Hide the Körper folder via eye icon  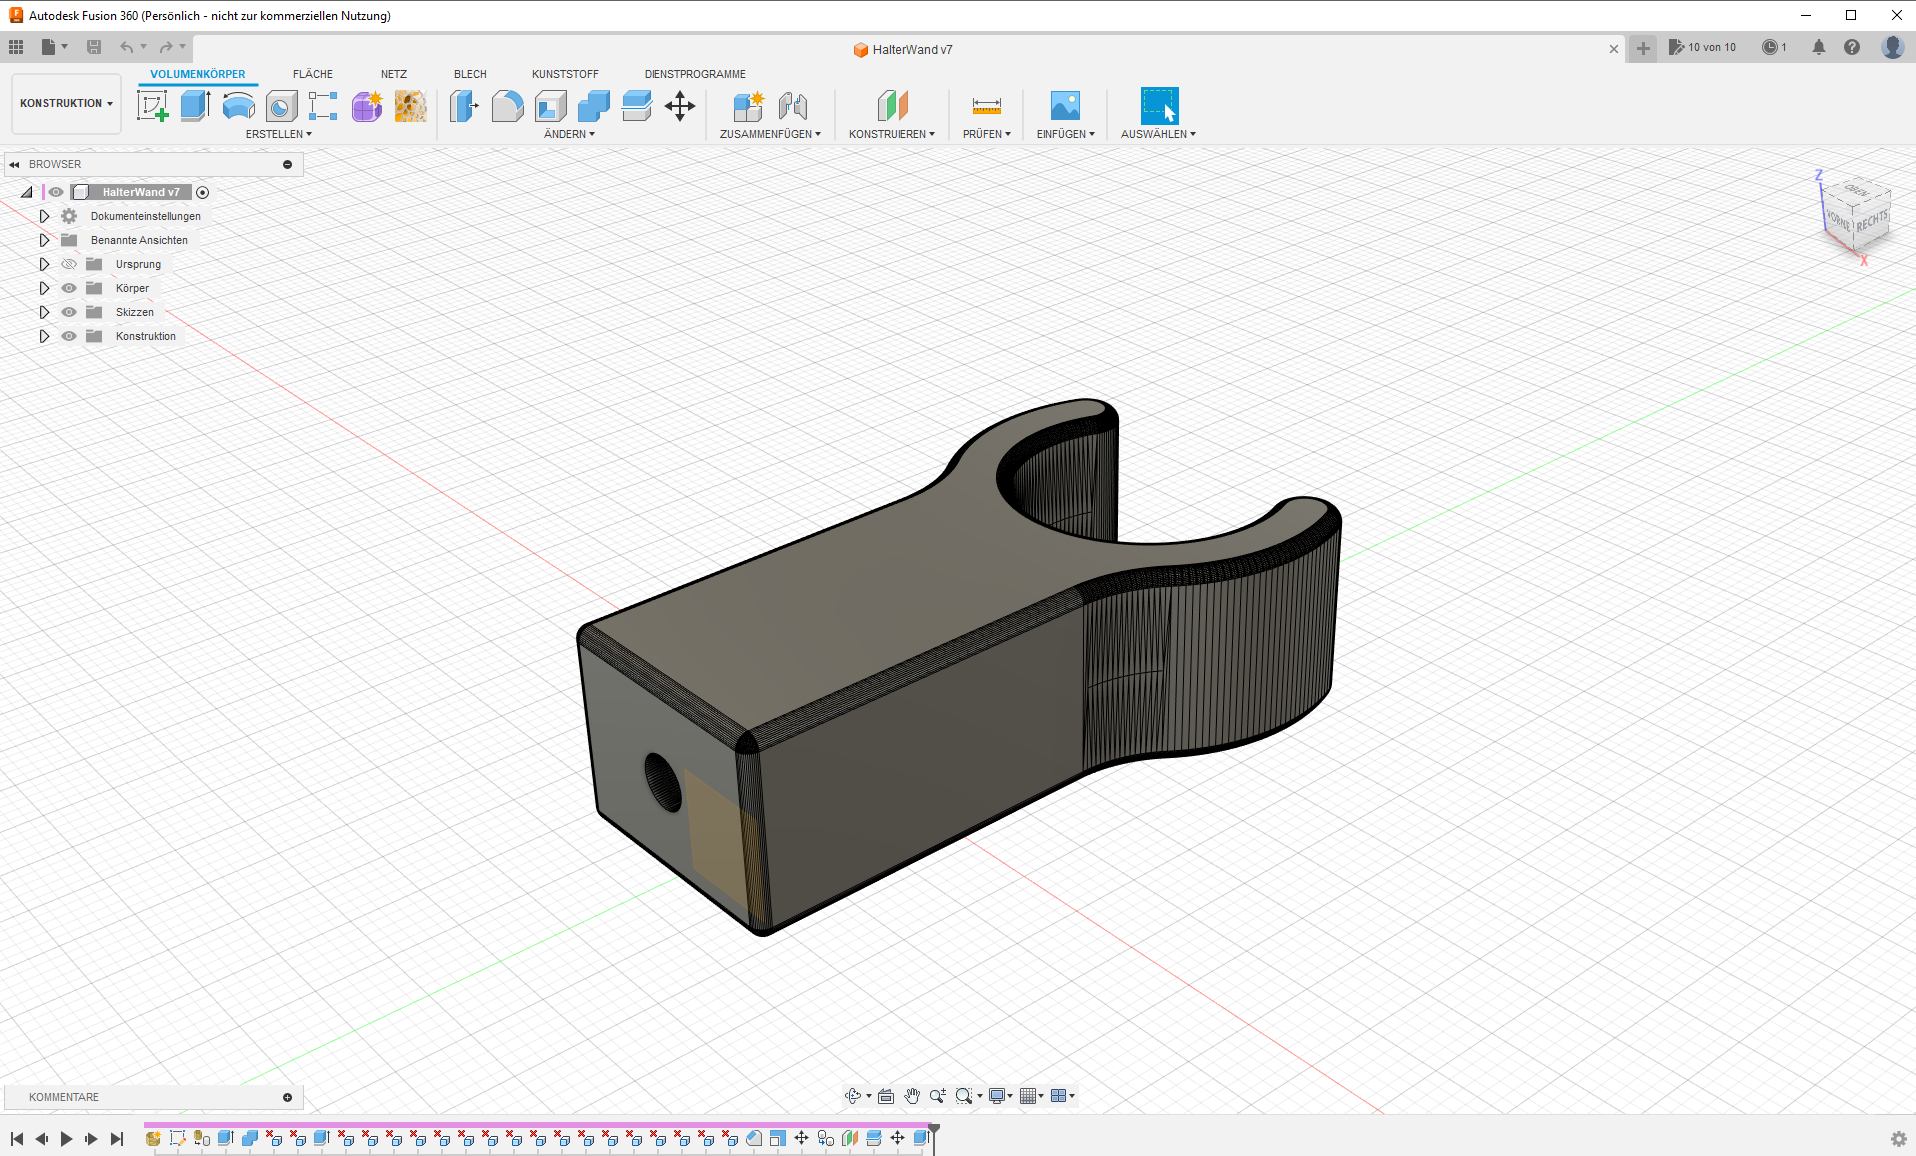[69, 288]
